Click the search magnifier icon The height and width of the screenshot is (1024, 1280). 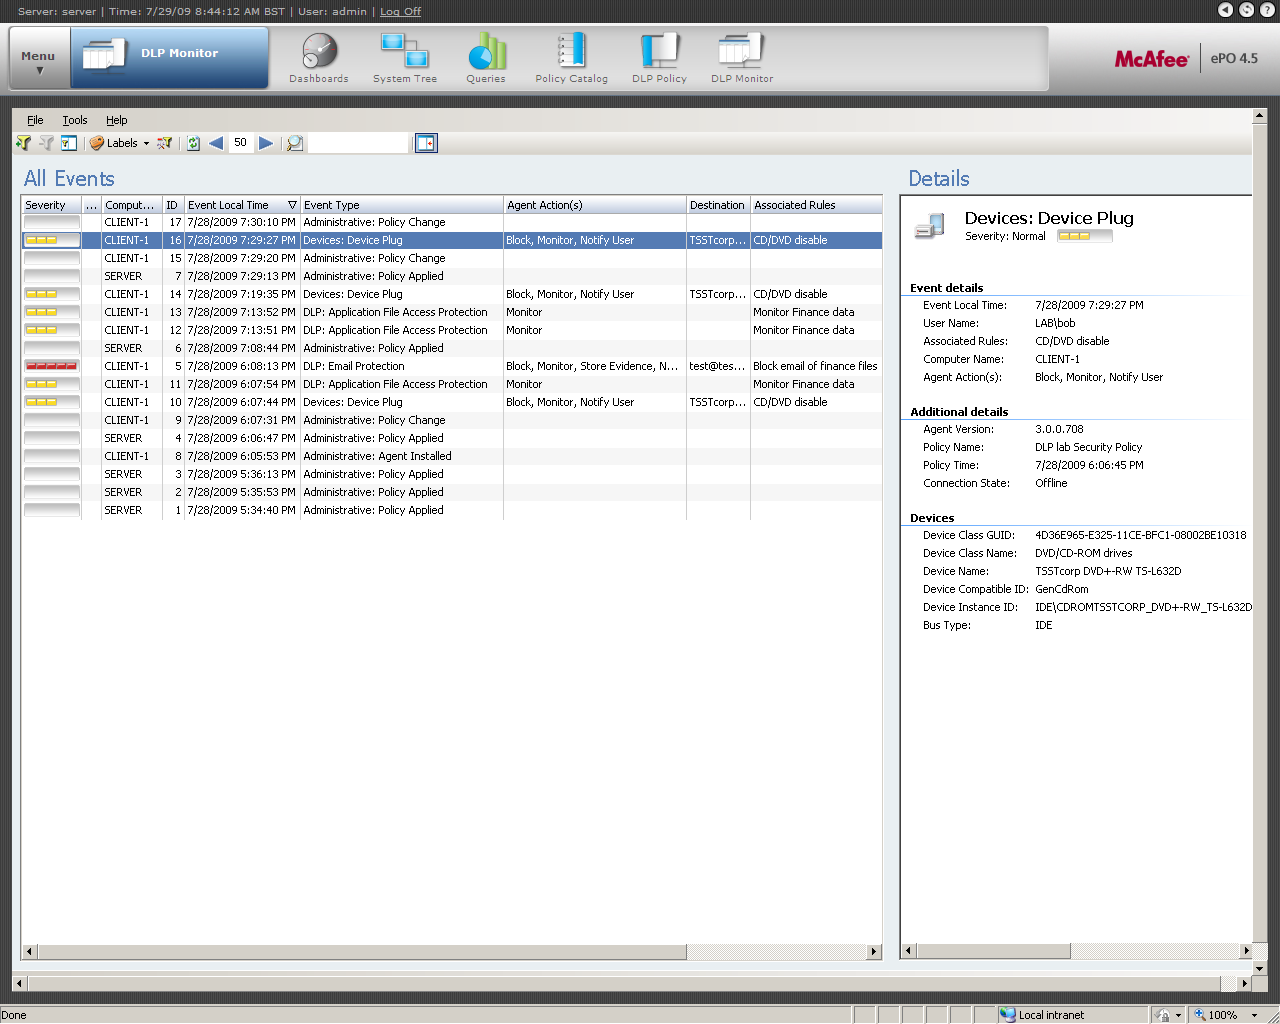point(295,143)
